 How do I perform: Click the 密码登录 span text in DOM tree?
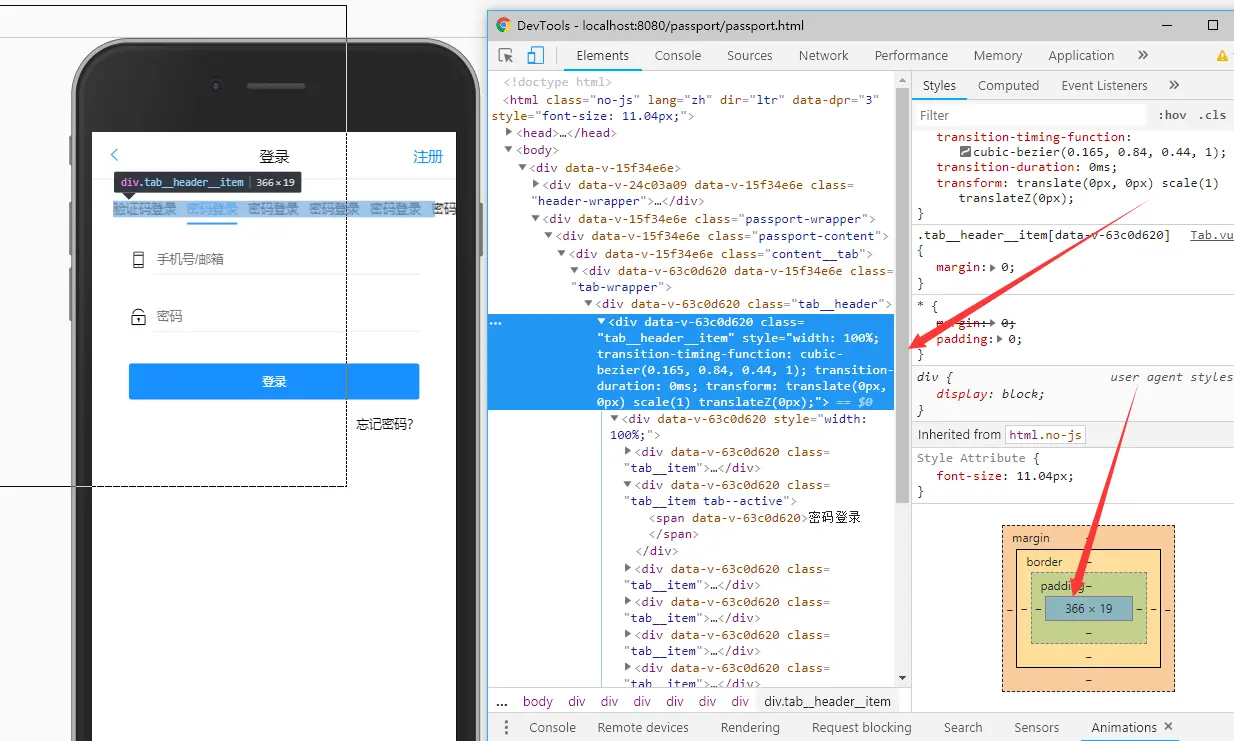(x=834, y=518)
